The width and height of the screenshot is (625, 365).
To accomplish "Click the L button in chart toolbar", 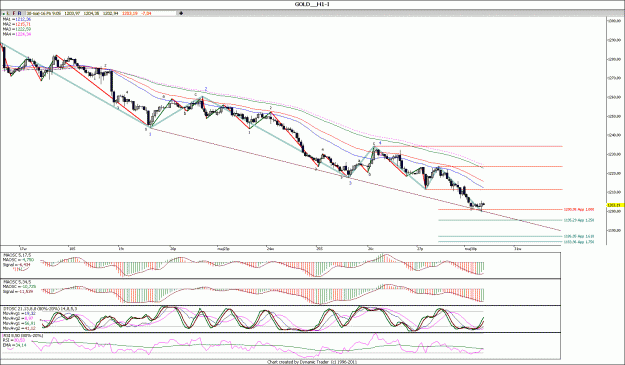I will [x=9, y=13].
